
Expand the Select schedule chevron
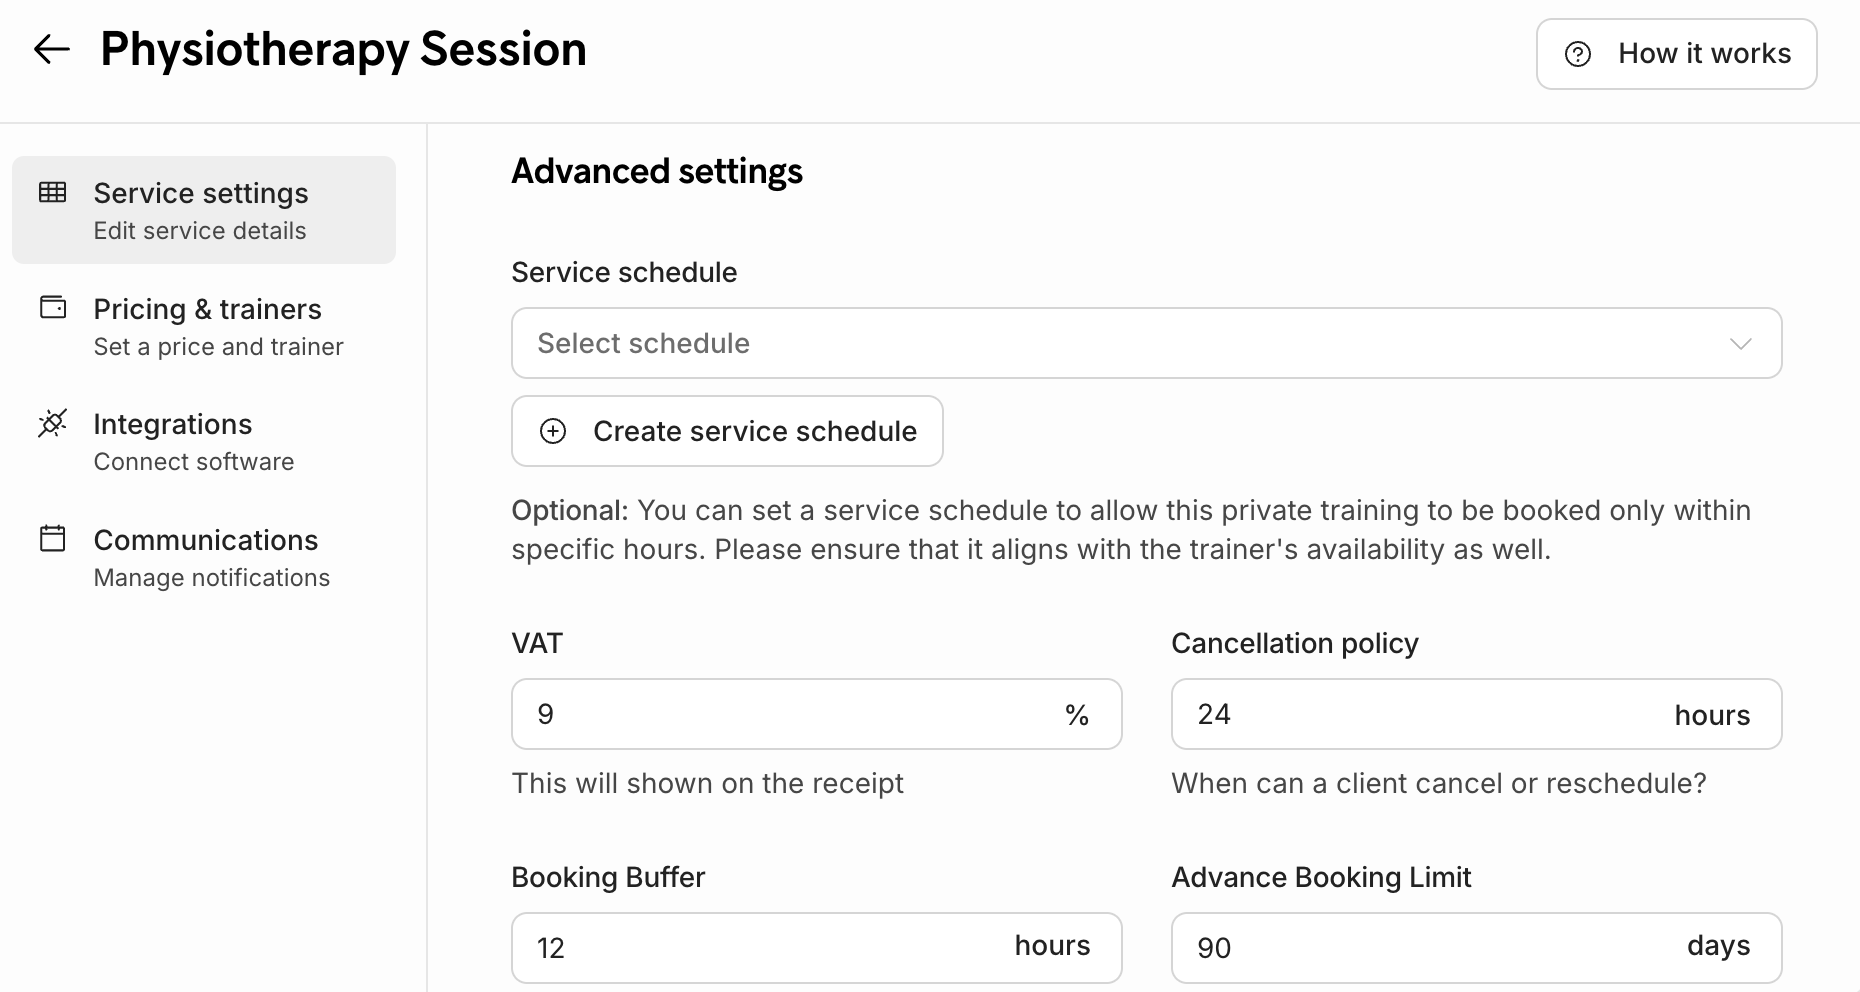(x=1740, y=344)
